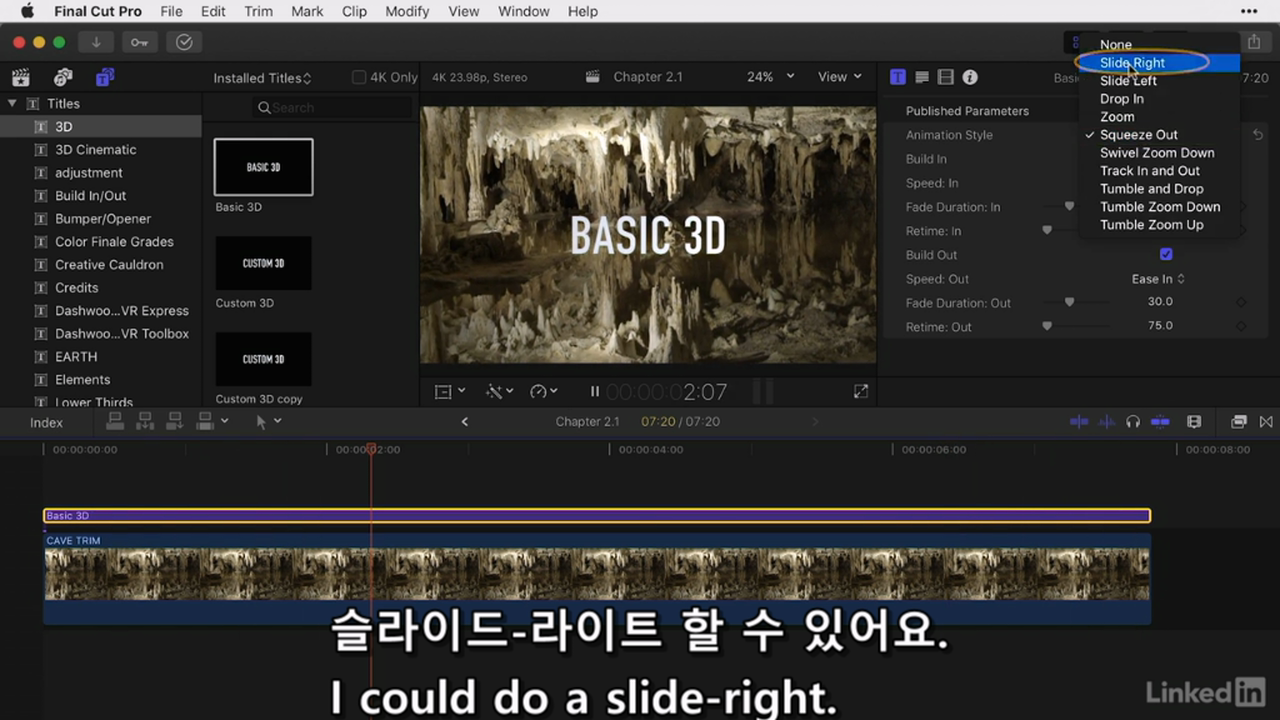Image resolution: width=1280 pixels, height=720 pixels.
Task: Open the Text inspector tab icon
Action: point(898,77)
